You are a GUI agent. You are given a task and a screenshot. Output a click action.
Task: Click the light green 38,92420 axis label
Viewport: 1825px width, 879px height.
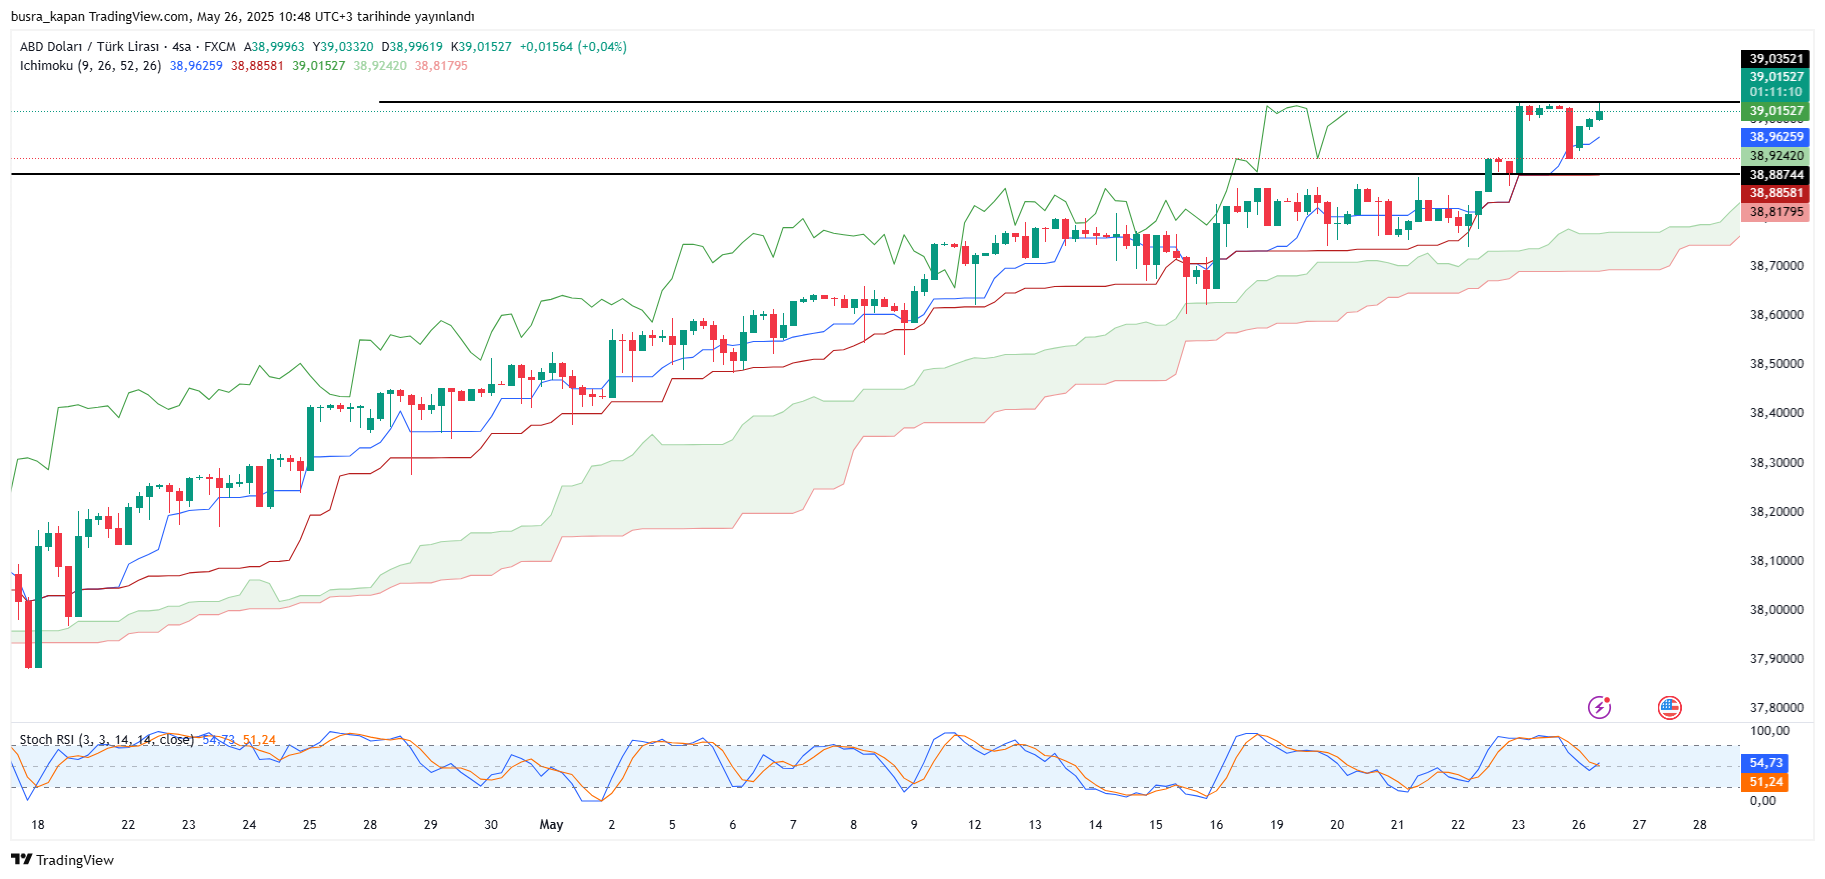[x=1776, y=156]
